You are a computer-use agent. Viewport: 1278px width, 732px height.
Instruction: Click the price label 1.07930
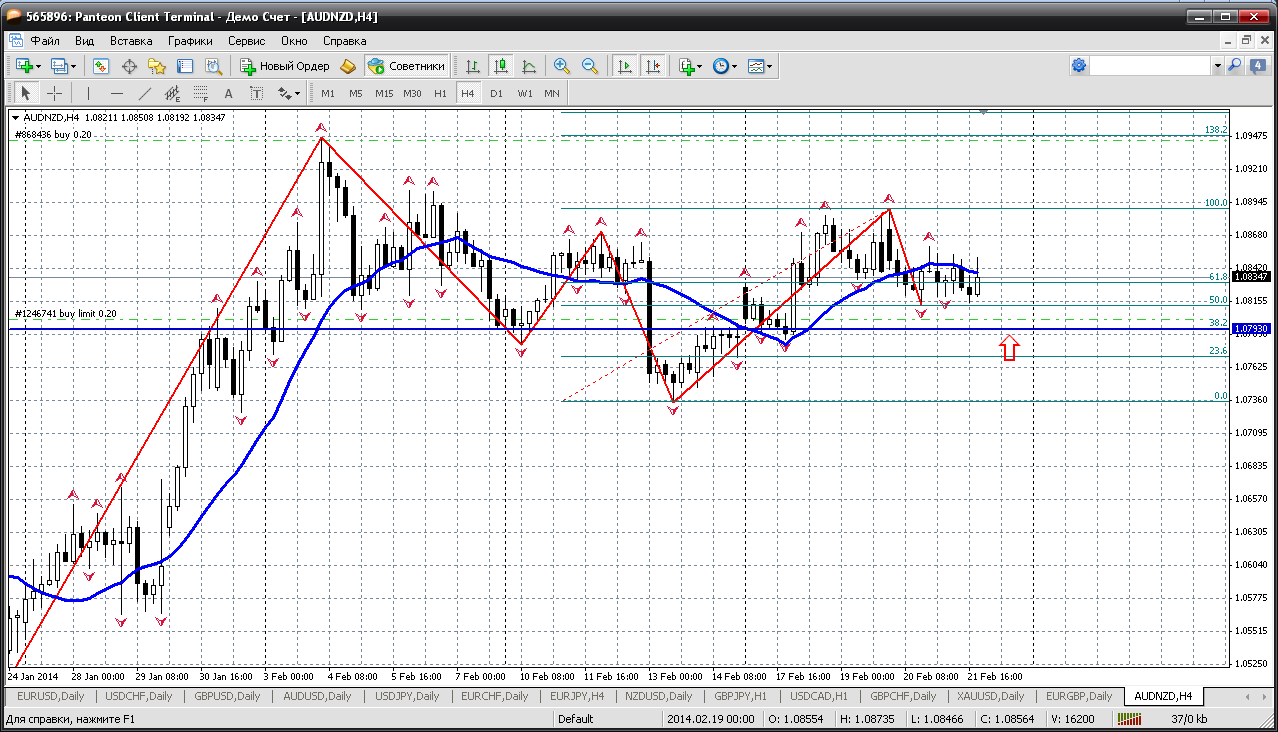(x=1252, y=328)
